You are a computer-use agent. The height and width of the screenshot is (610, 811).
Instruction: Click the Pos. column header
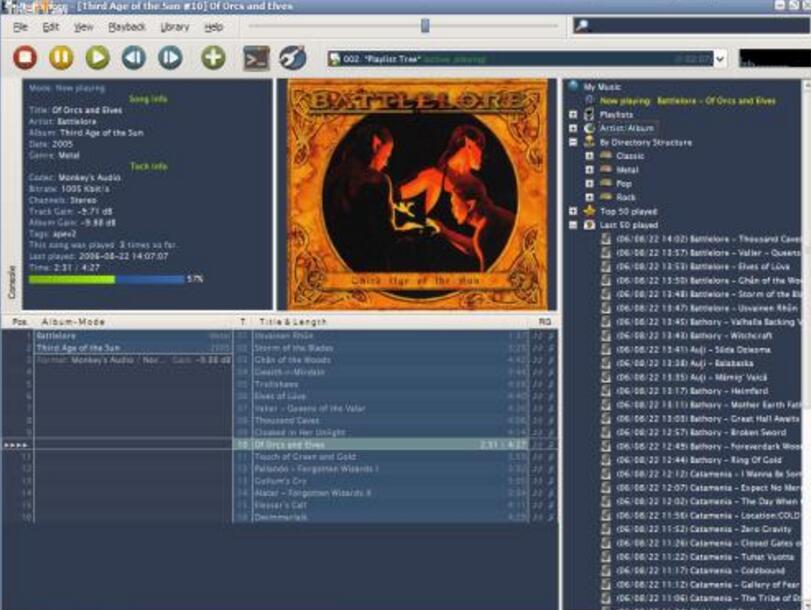tap(19, 322)
